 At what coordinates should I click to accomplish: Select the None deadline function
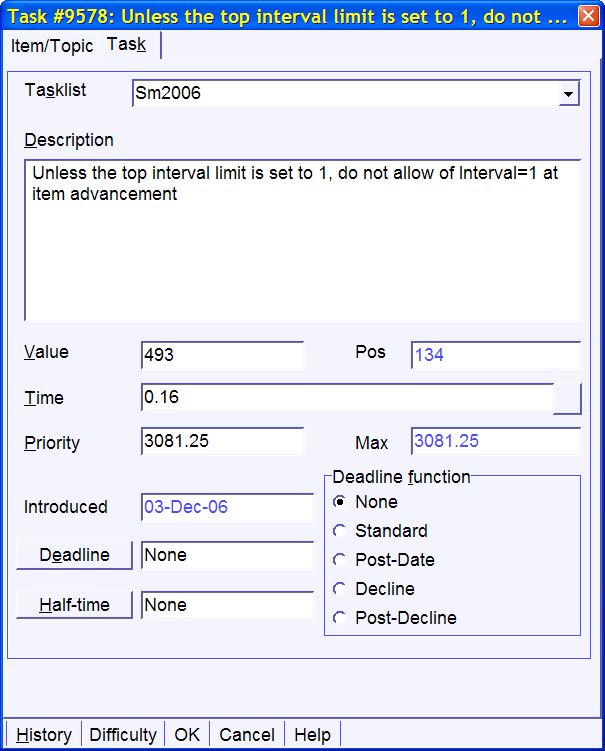point(341,502)
